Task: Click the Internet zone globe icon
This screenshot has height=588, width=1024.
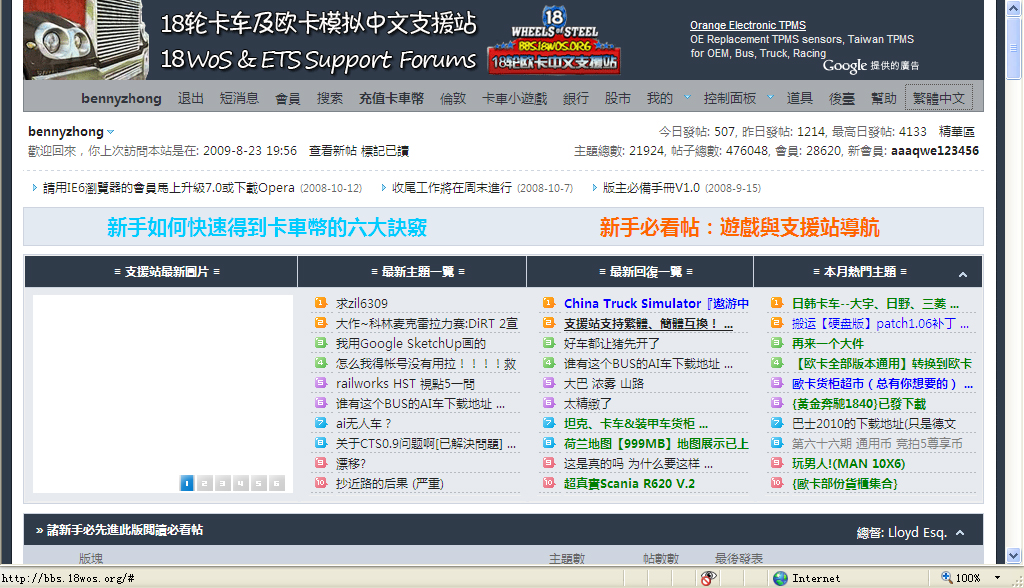Action: (780, 578)
